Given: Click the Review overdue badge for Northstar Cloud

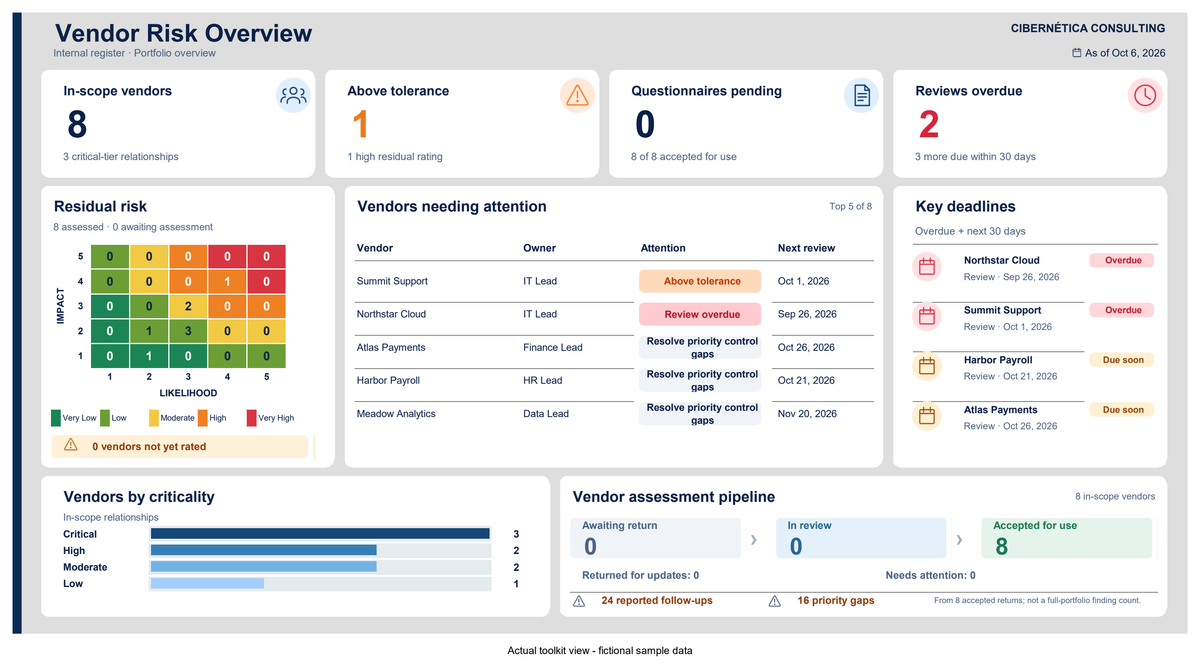Looking at the screenshot, I should point(700,314).
